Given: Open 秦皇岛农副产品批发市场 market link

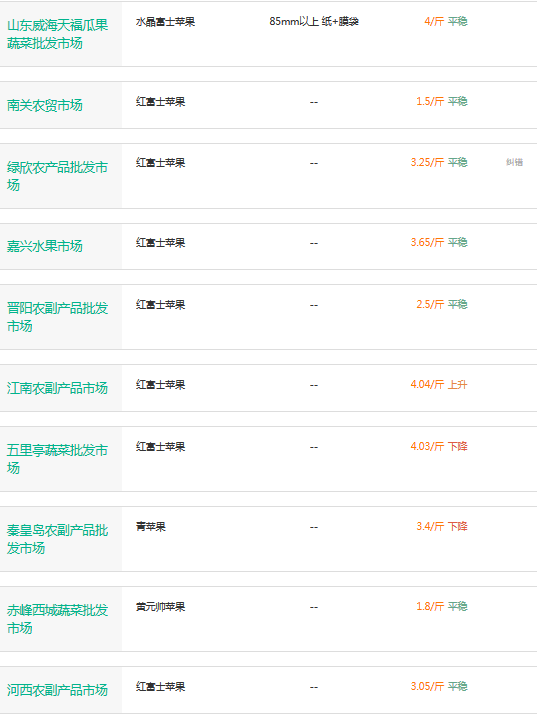Looking at the screenshot, I should [57, 539].
